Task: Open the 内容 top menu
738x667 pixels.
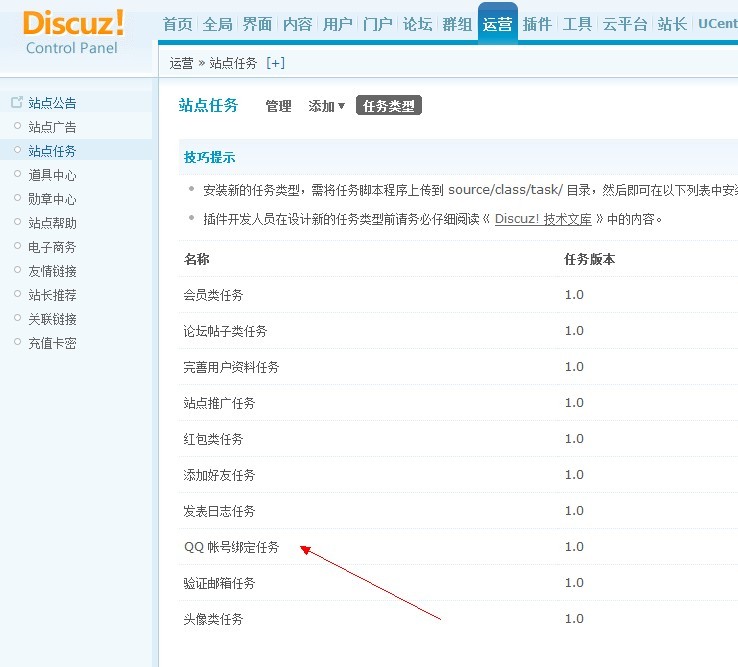Action: tap(297, 24)
